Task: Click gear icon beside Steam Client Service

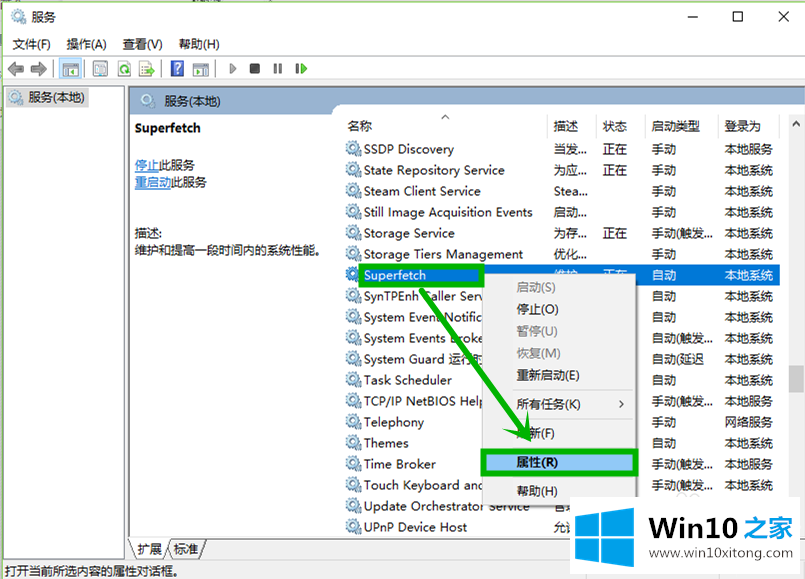Action: pos(353,191)
